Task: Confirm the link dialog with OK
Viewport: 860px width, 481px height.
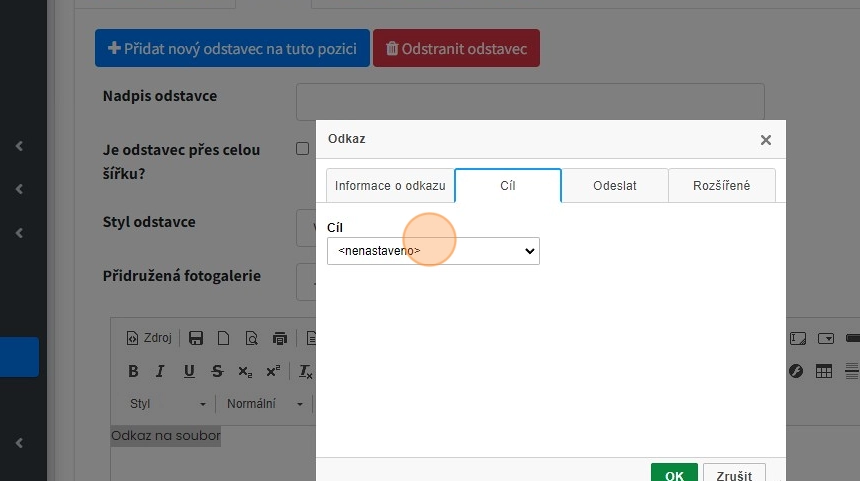Action: [x=674, y=475]
